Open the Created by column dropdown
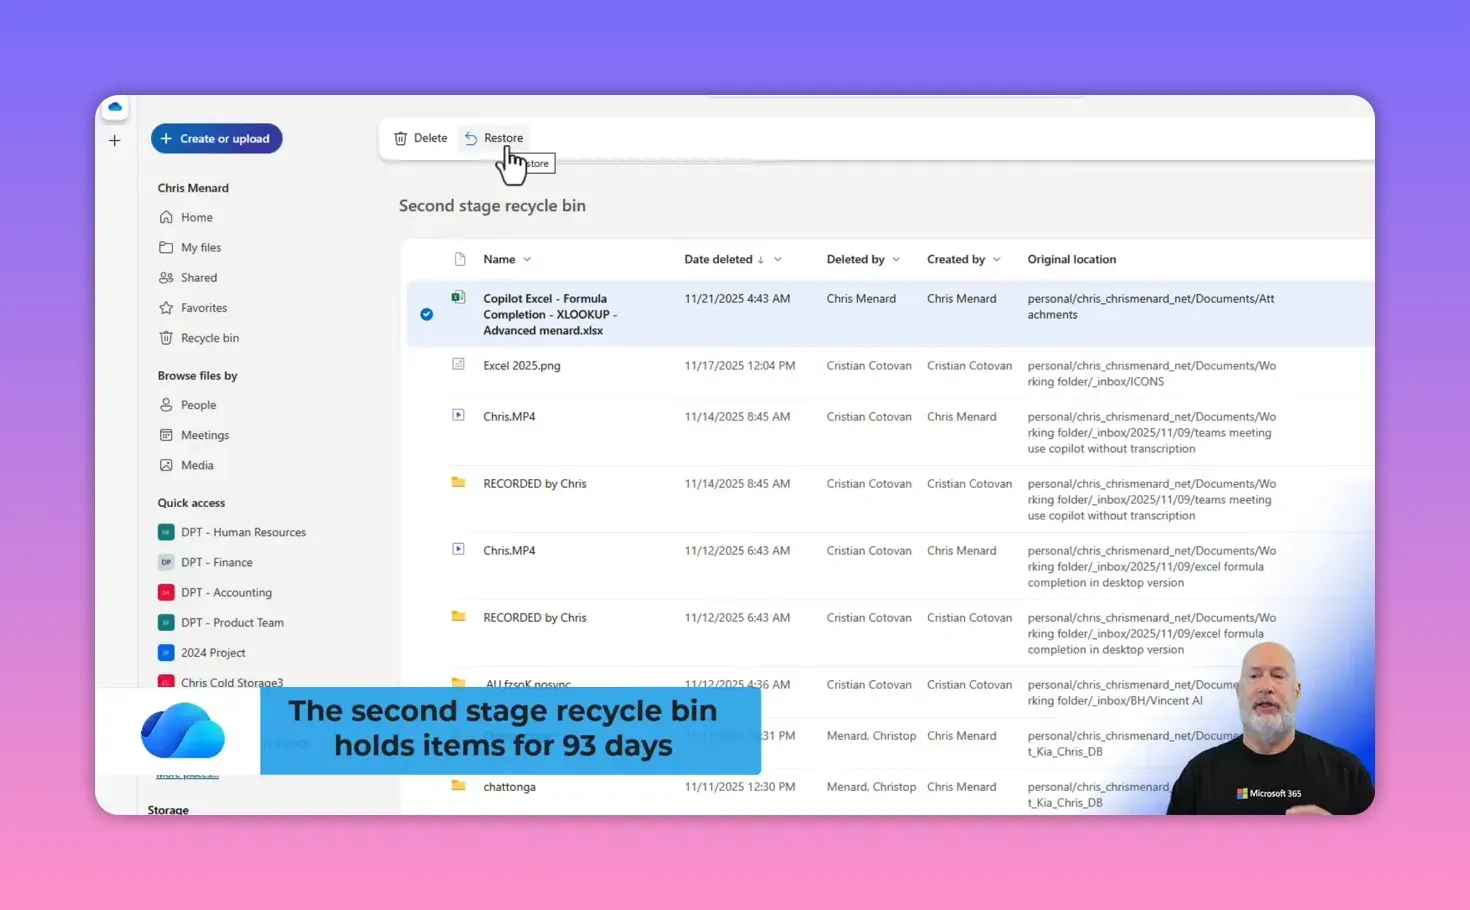Screen dimensions: 1470x910 998,258
